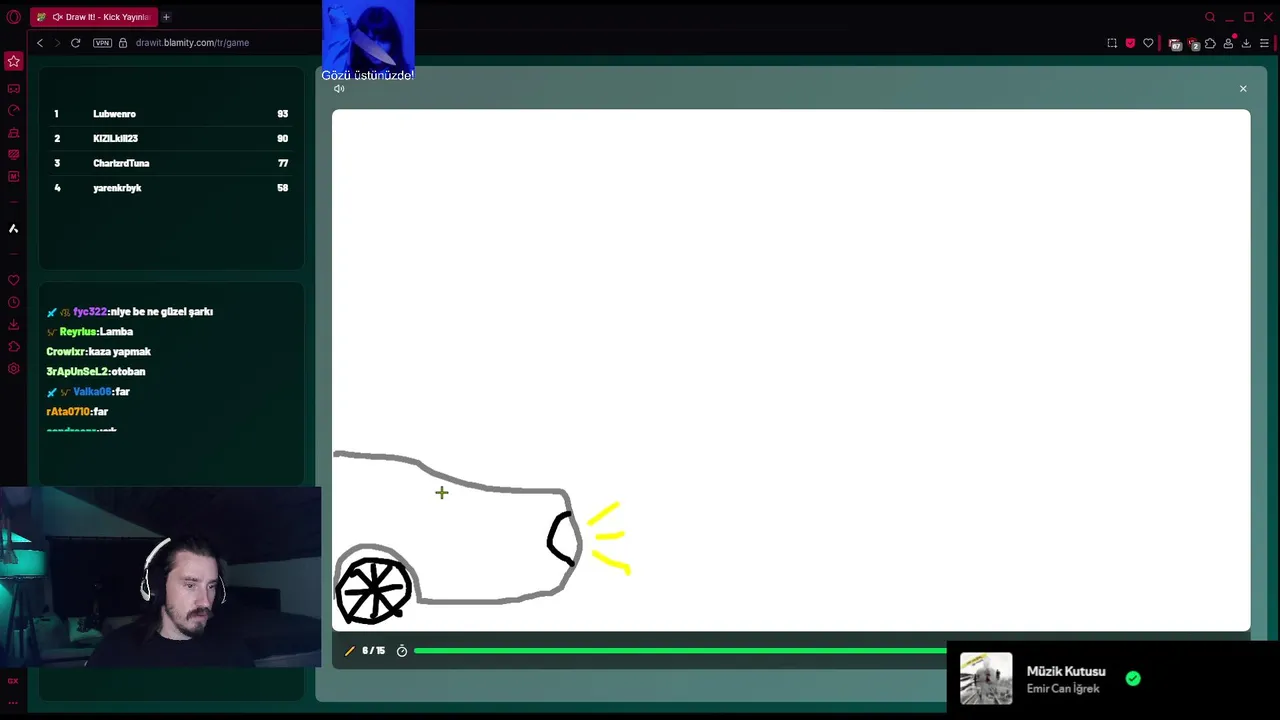
Task: Open the GX Cleaner sidebar icon
Action: pyautogui.click(x=13, y=133)
